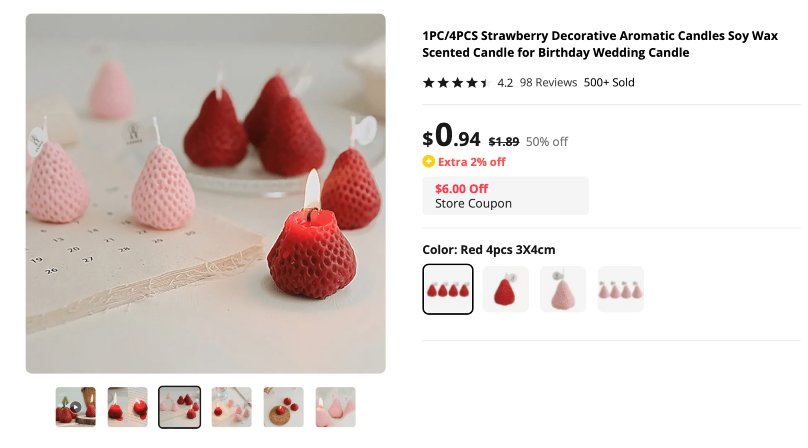This screenshot has width=808, height=448.
Task: Open the 98 Reviews link
Action: point(548,83)
